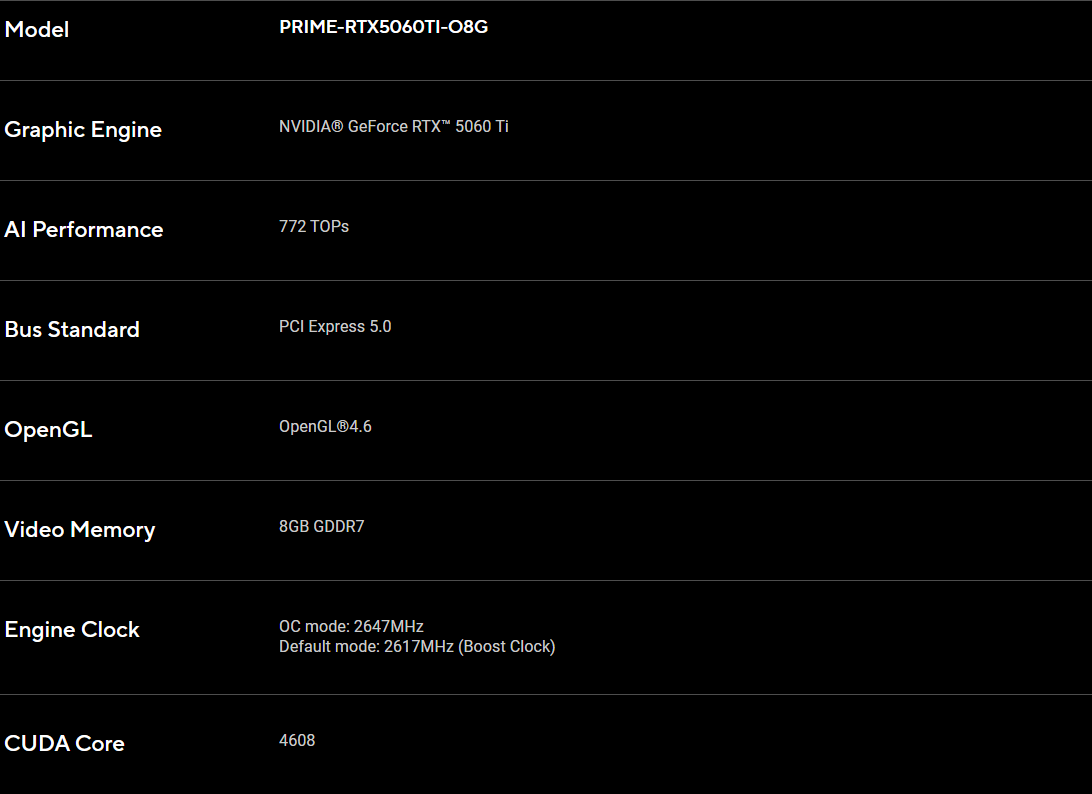This screenshot has width=1092, height=794.
Task: Click NVIDIA GeForce RTX 5060 Ti value
Action: (393, 126)
